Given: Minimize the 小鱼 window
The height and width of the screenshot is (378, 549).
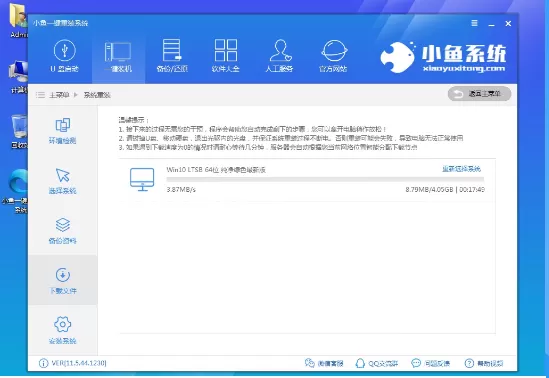Looking at the screenshot, I should click(492, 24).
